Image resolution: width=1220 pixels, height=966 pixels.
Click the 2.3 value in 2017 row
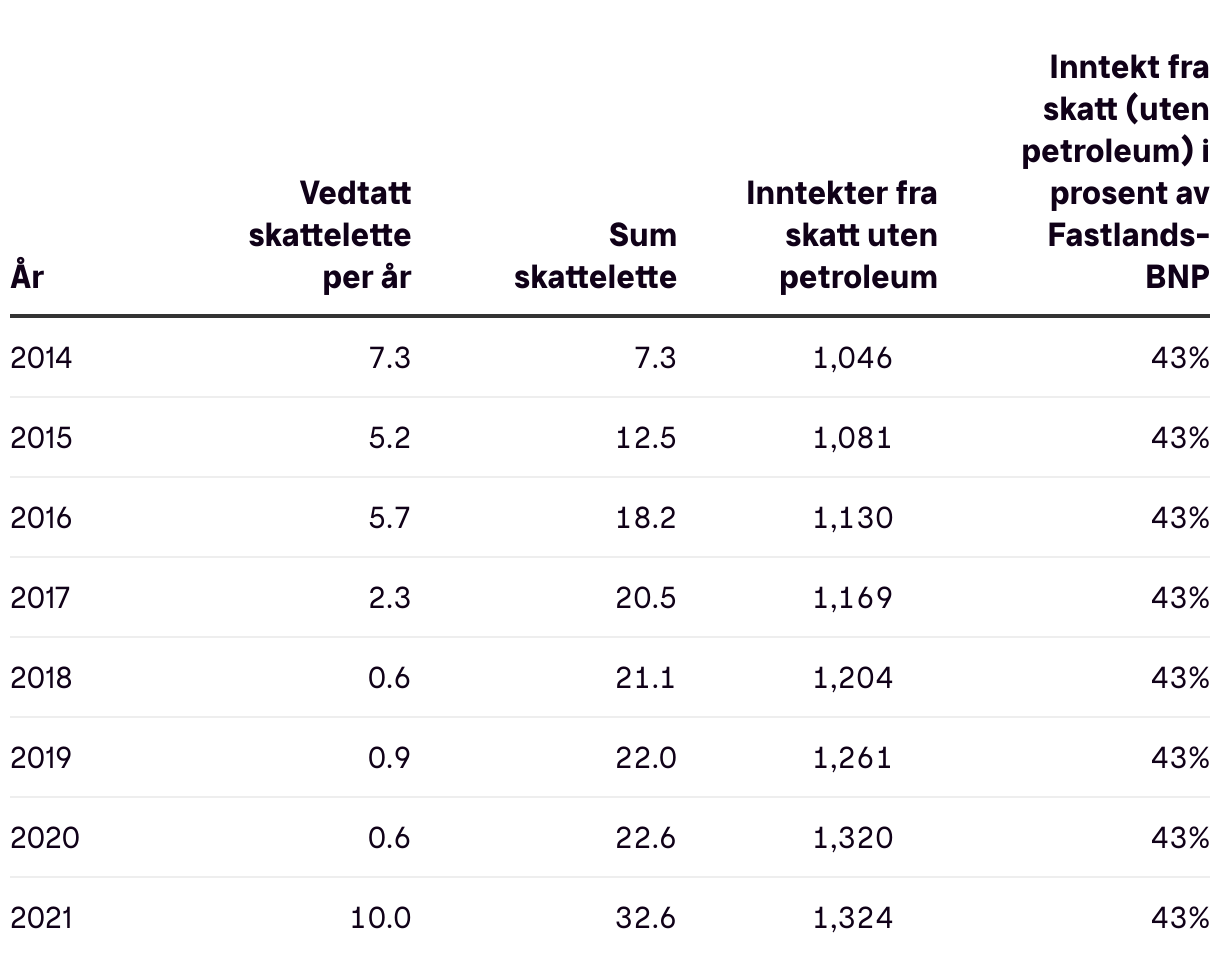click(389, 598)
